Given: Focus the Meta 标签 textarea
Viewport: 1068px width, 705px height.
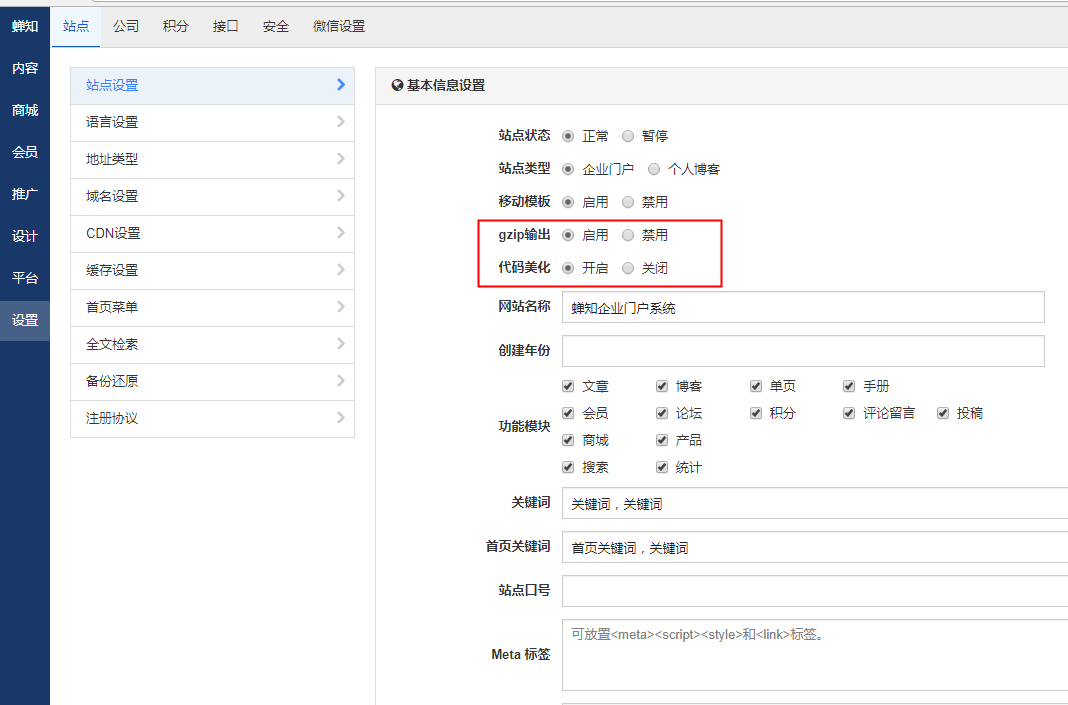Looking at the screenshot, I should click(x=815, y=655).
